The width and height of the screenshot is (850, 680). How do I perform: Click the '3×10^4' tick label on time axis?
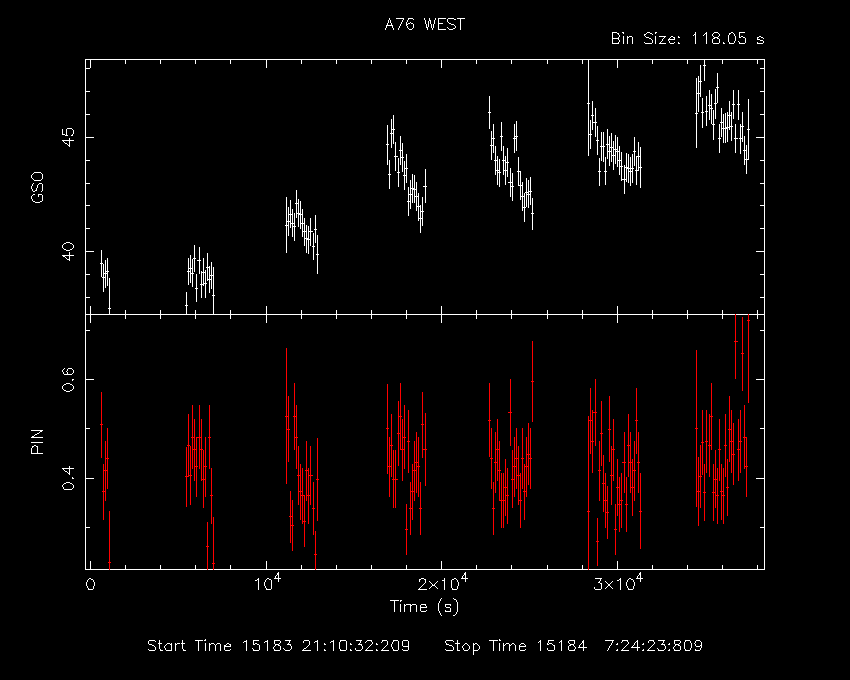[617, 583]
